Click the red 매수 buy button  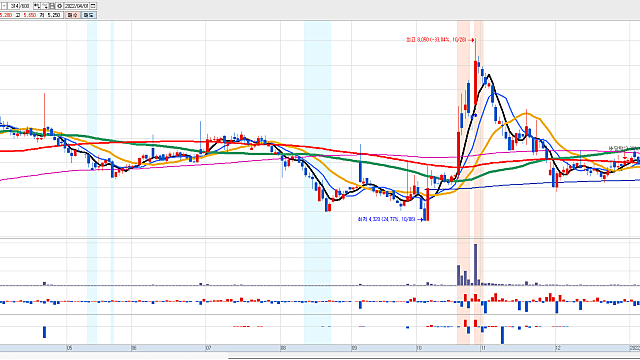(x=73, y=15)
